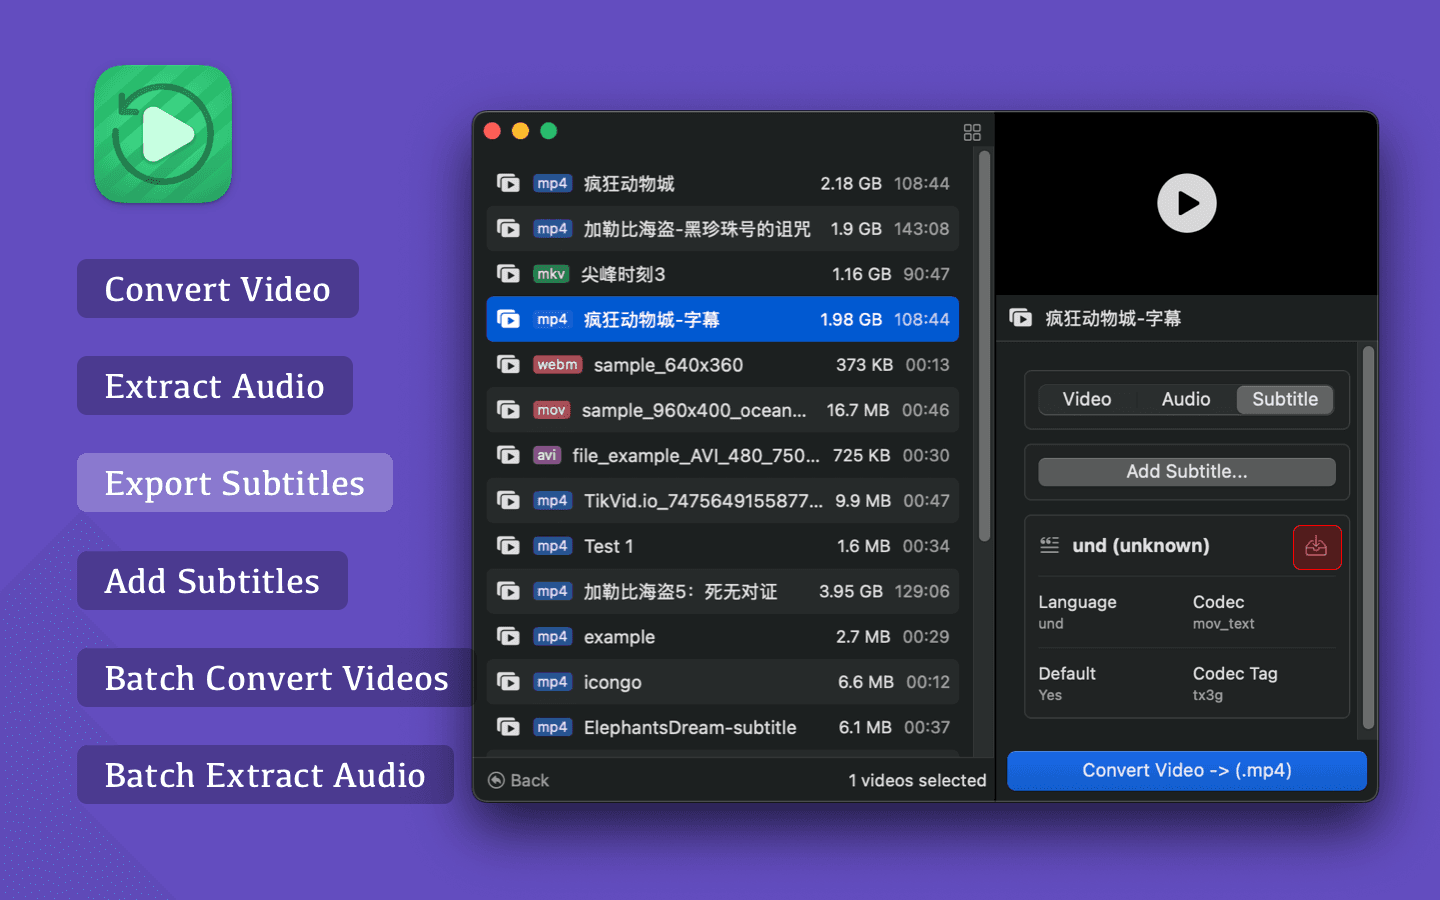This screenshot has width=1440, height=900.
Task: Click the mkv format badge on 尖峰时刻3
Action: pyautogui.click(x=551, y=274)
